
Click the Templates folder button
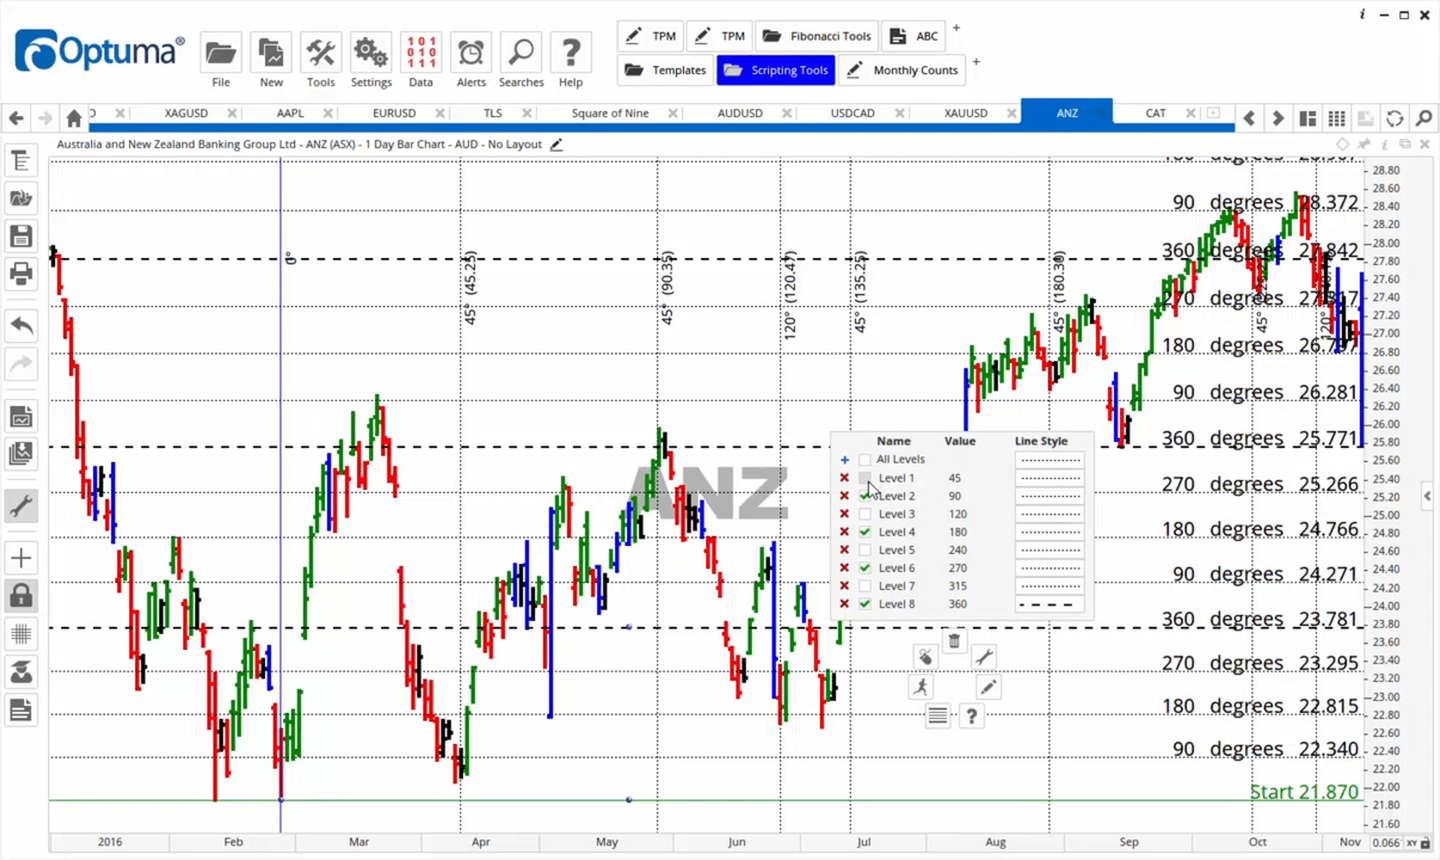click(x=666, y=70)
